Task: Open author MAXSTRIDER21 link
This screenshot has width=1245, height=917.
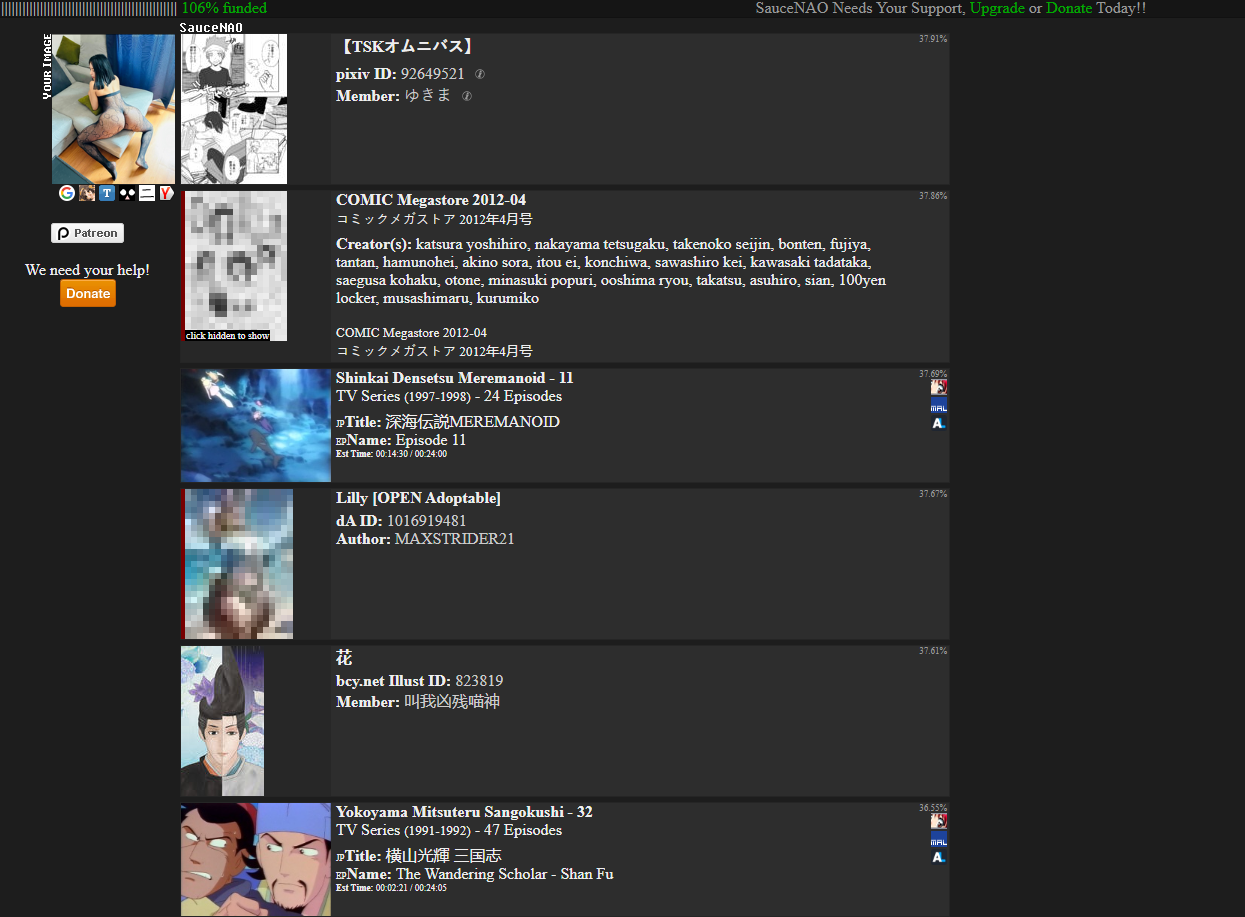Action: (x=455, y=539)
